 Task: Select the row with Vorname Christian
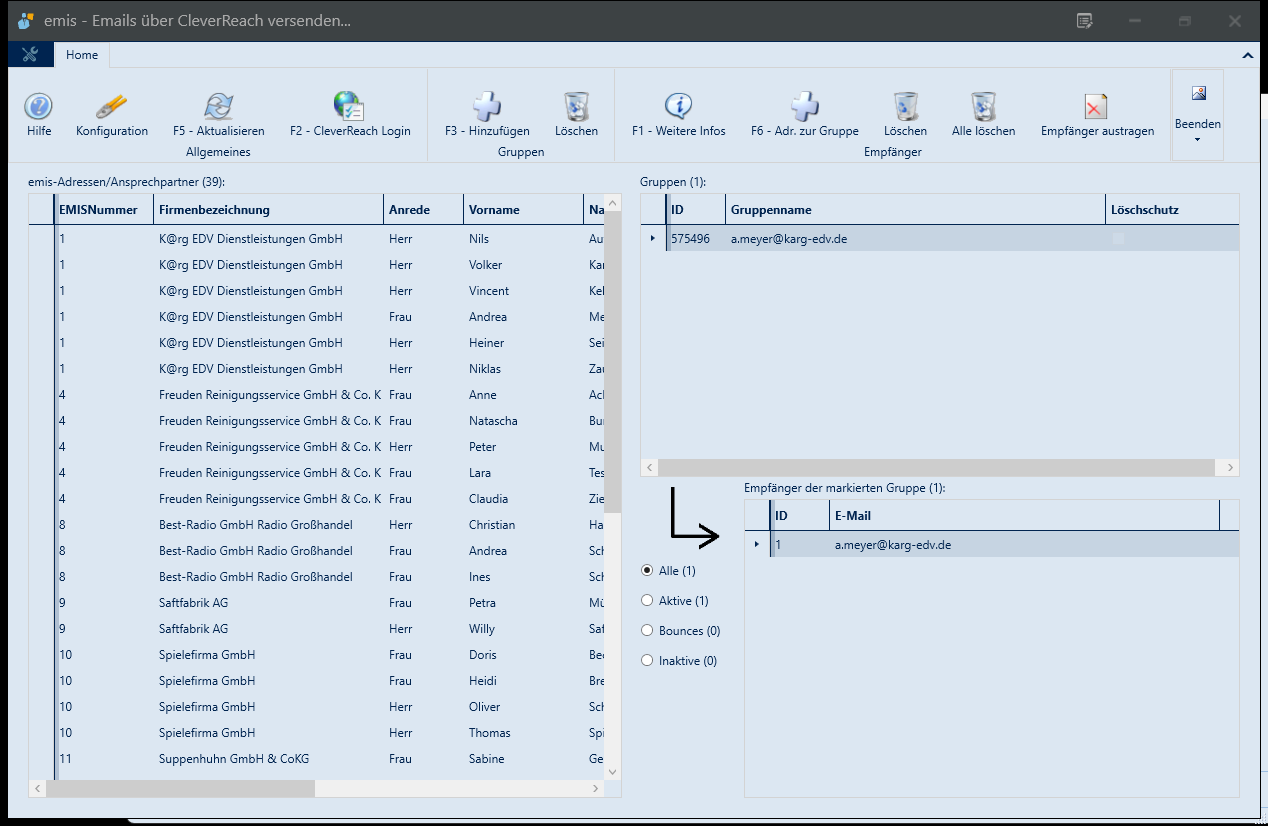pyautogui.click(x=317, y=525)
